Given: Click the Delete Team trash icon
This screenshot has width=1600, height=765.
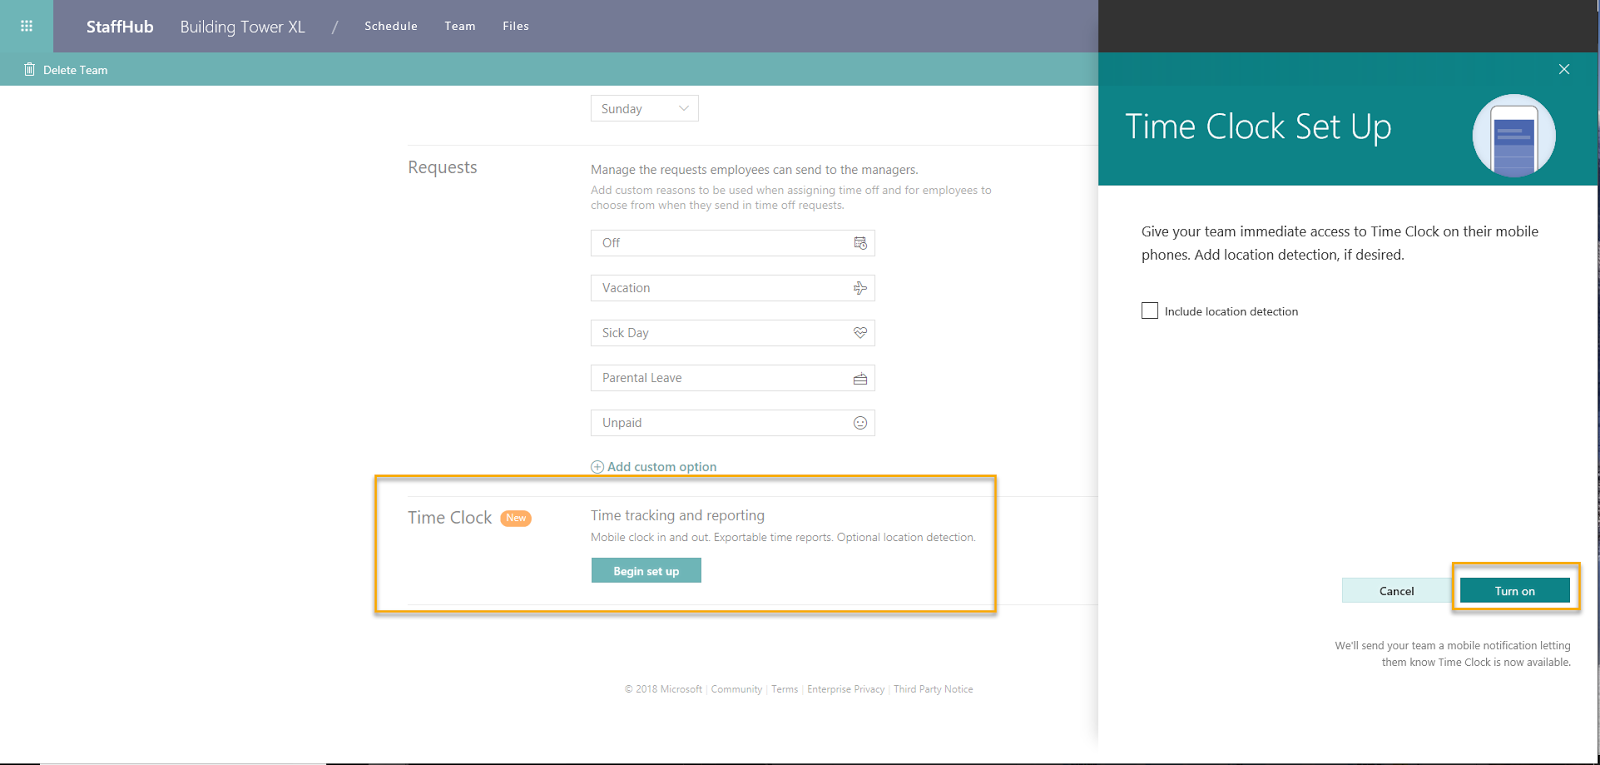Looking at the screenshot, I should [x=30, y=69].
